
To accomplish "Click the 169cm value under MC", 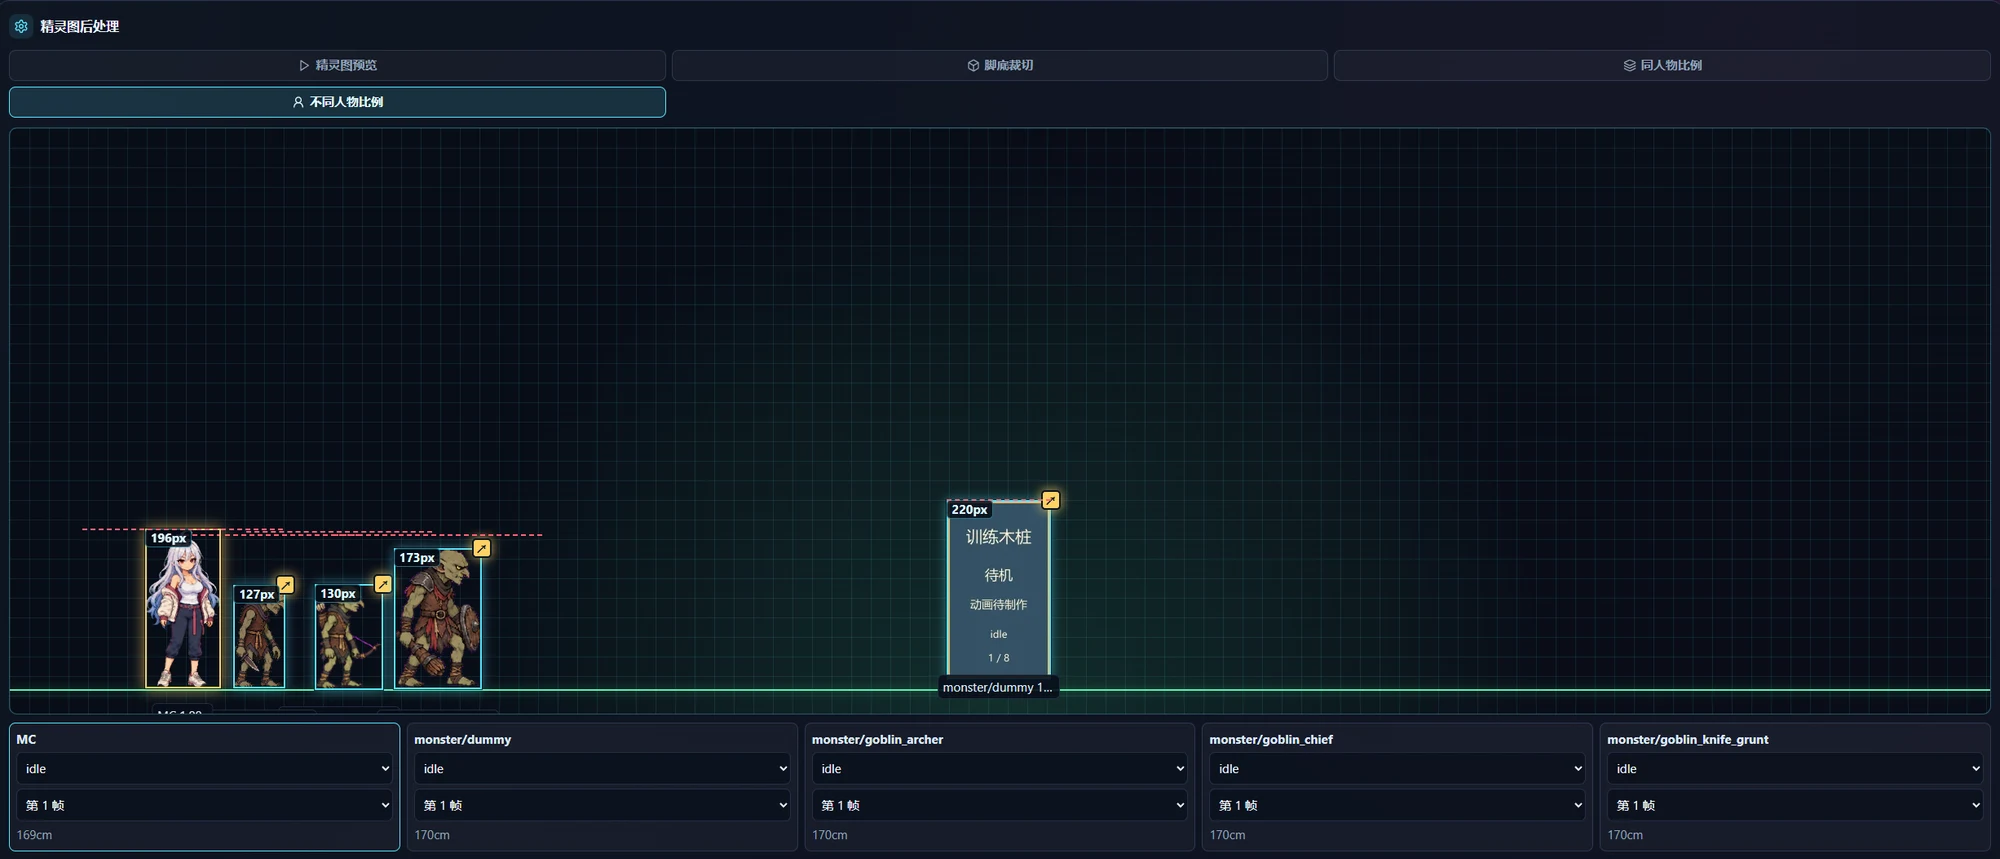I will (x=34, y=835).
